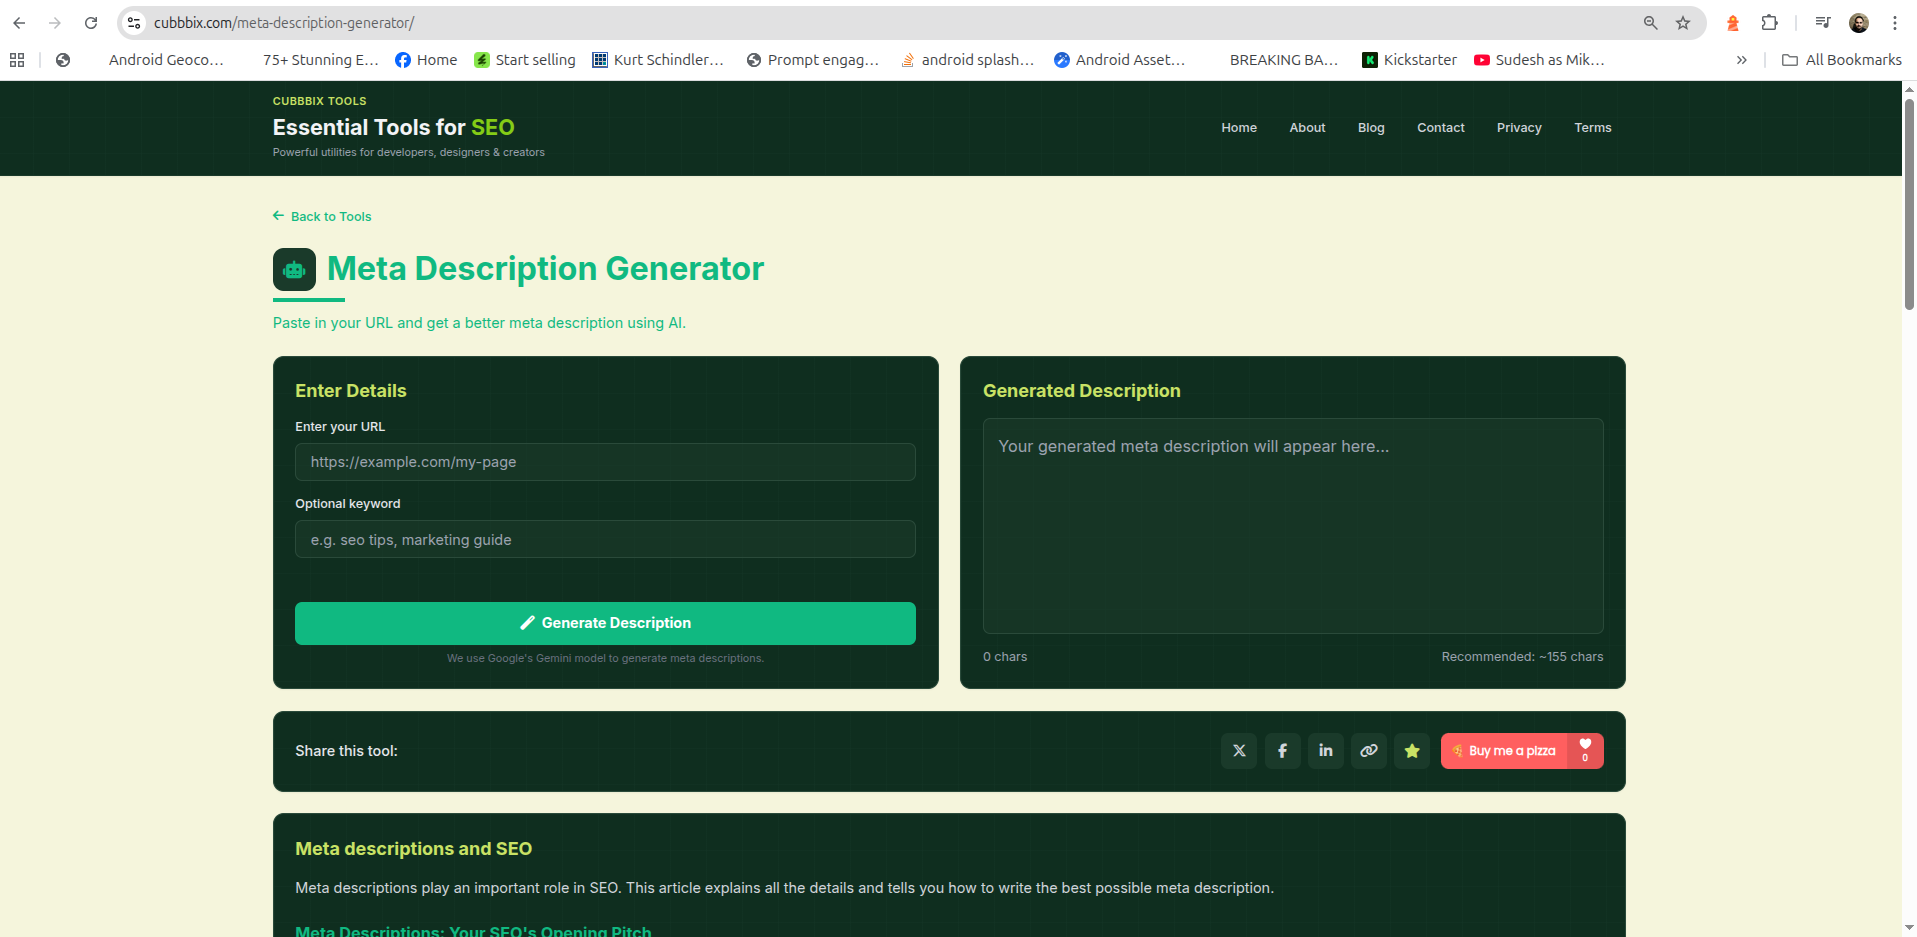
Task: Click the robot icon beside the page title
Action: tap(293, 269)
